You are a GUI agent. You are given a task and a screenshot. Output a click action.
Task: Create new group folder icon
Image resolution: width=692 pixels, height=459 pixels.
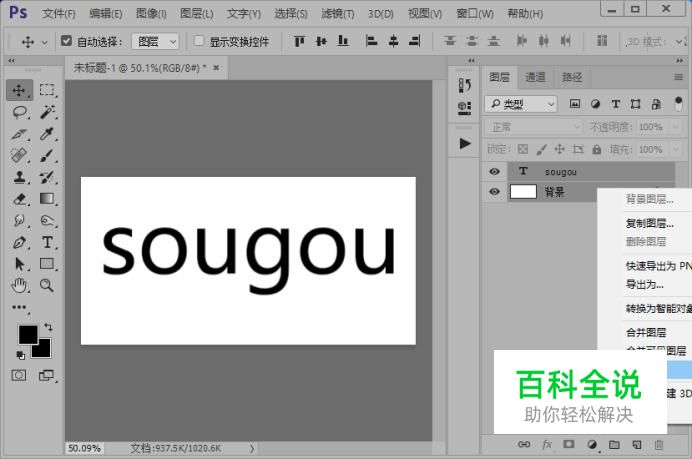tap(614, 444)
